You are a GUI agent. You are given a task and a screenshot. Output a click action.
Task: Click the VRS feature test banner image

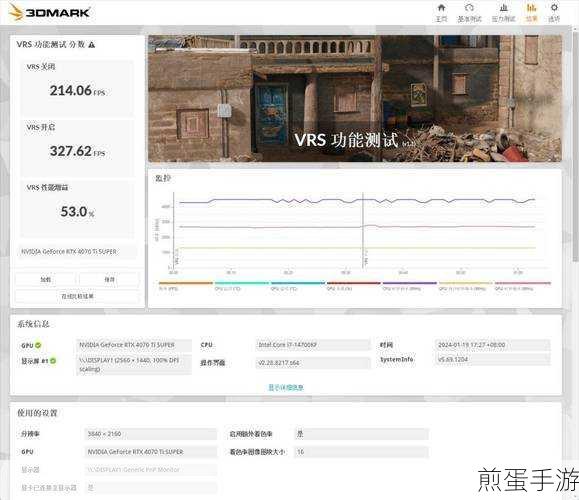(x=355, y=98)
